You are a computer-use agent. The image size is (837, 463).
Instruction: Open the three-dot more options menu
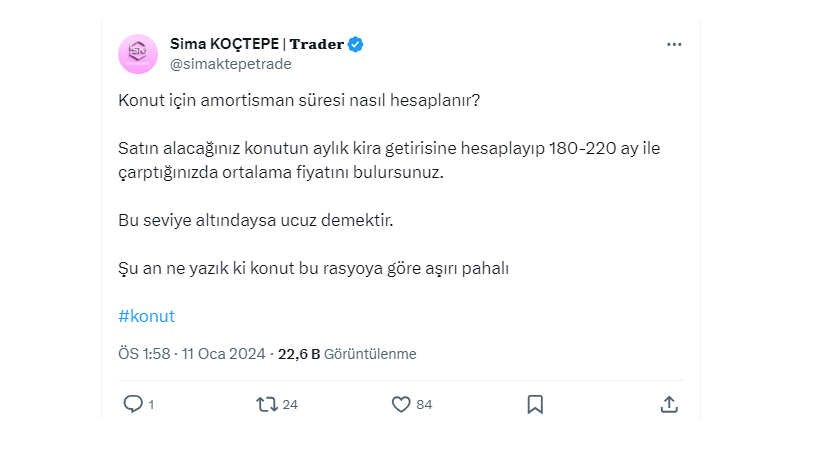pos(674,45)
